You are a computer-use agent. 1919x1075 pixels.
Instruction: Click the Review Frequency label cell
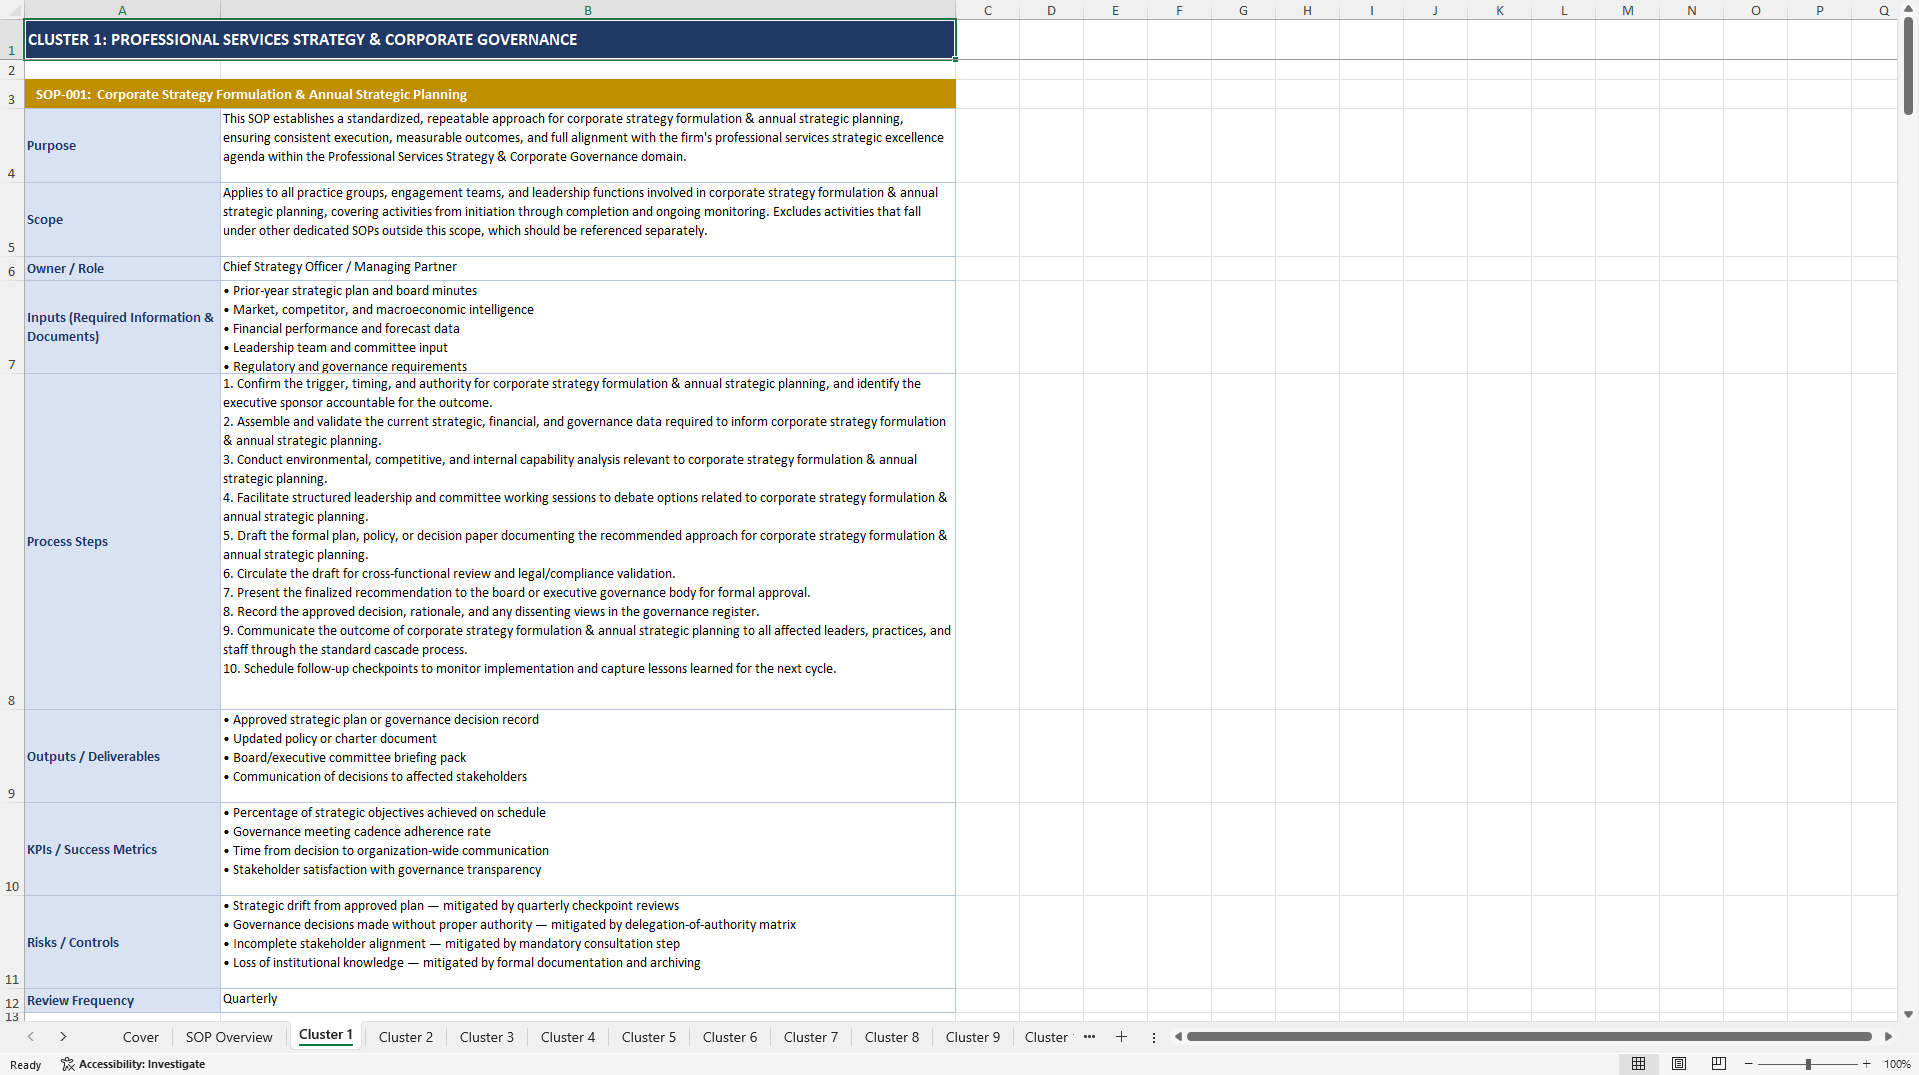pyautogui.click(x=122, y=1000)
